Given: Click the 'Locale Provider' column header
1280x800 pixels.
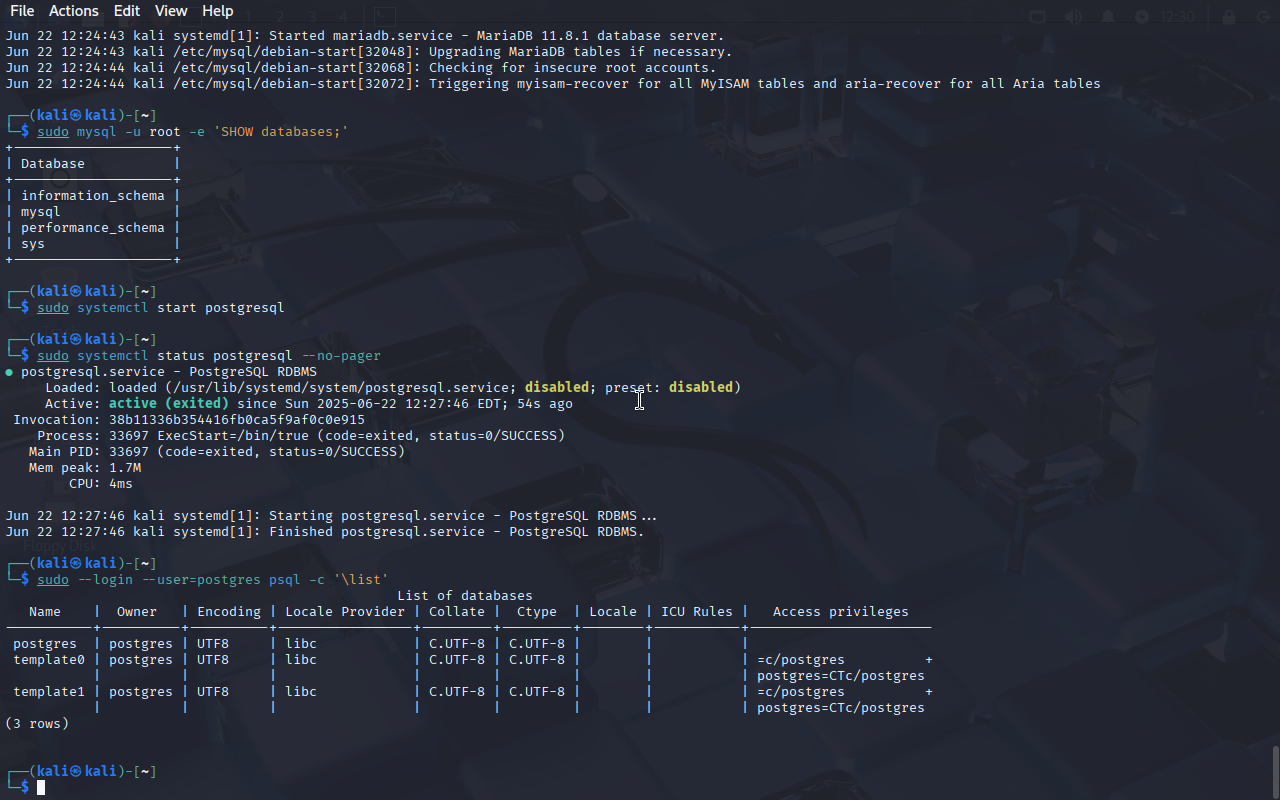Looking at the screenshot, I should [345, 612].
